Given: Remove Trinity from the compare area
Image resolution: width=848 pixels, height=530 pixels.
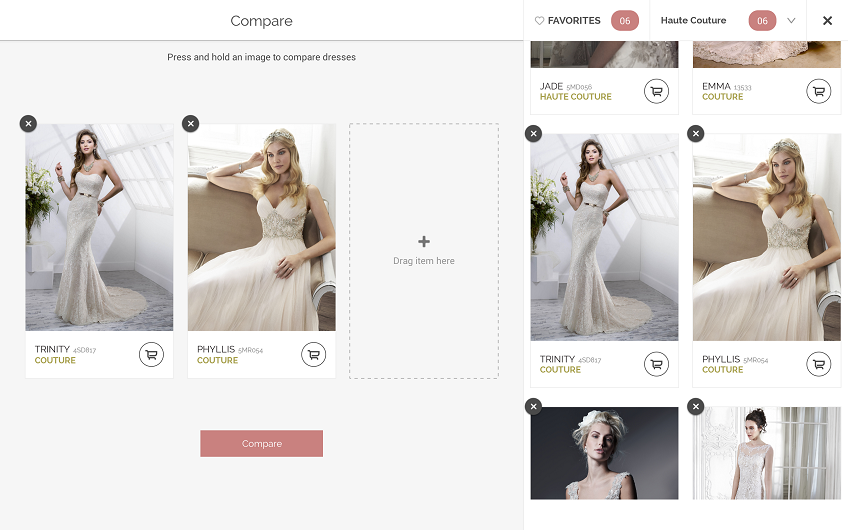Looking at the screenshot, I should pos(29,124).
